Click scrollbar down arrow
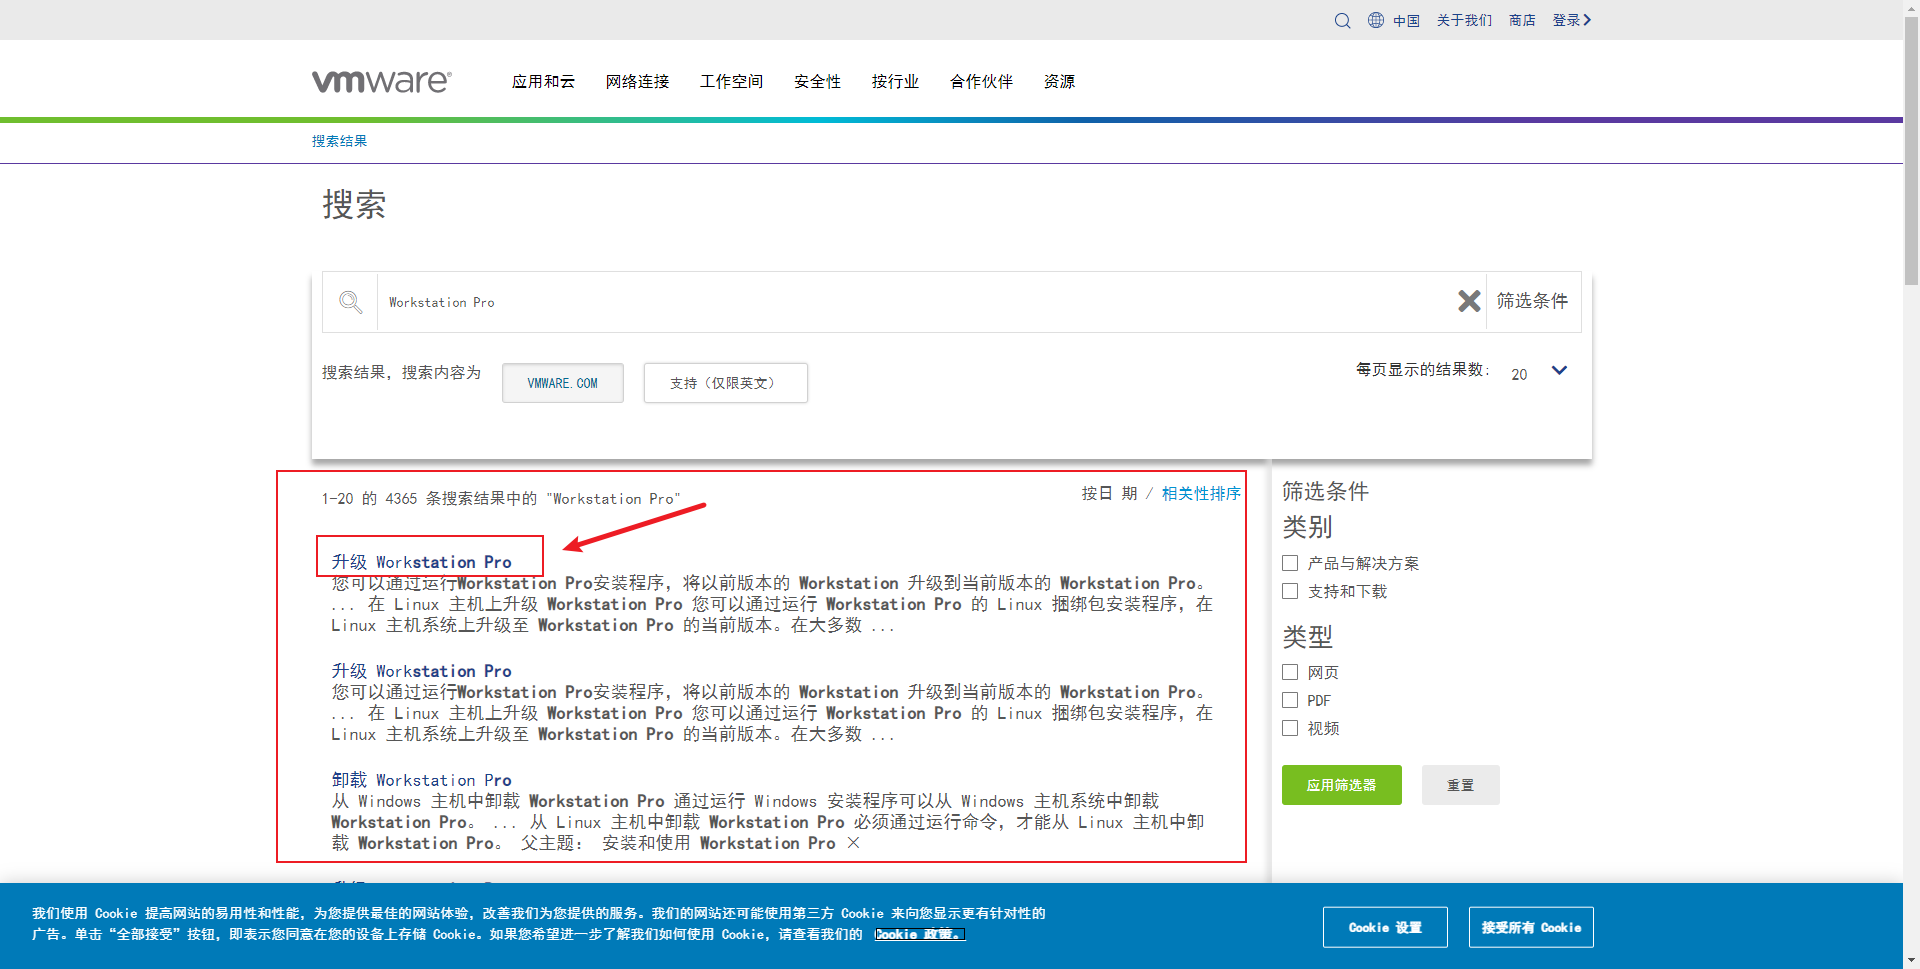1920x969 pixels. tap(1911, 961)
